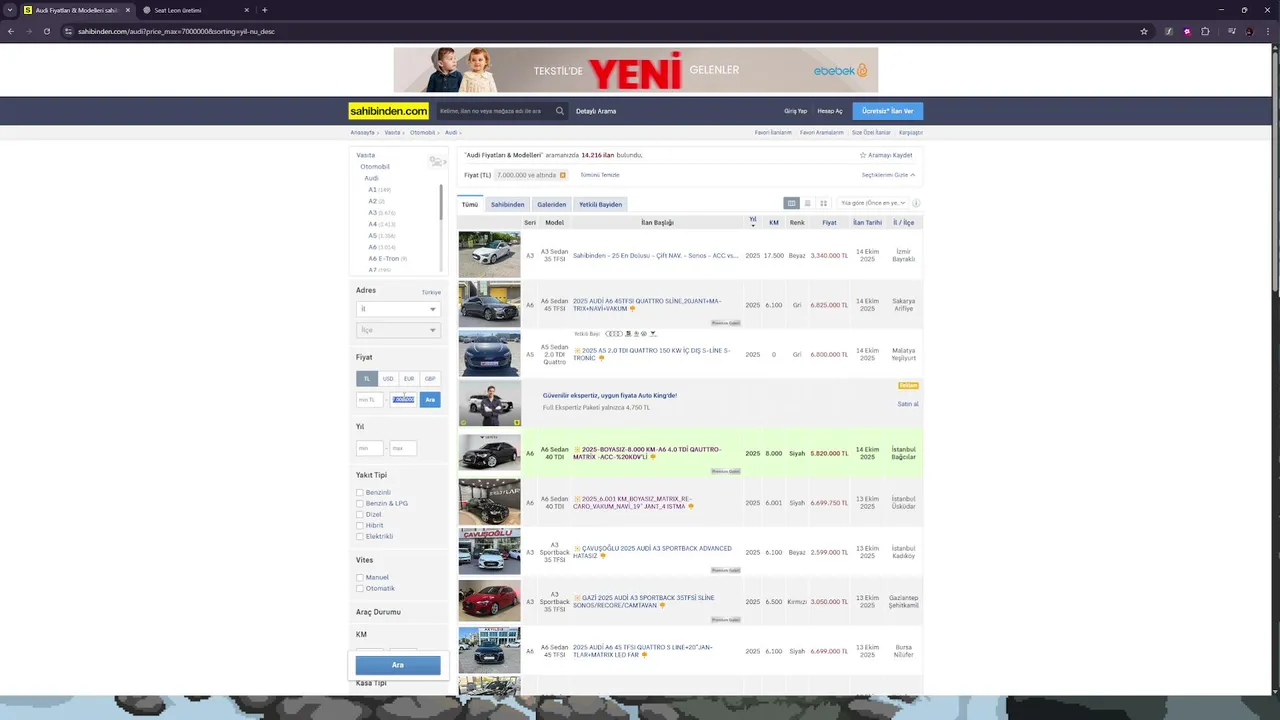Viewport: 1280px width, 720px height.
Task: Click the search magnifier icon
Action: click(x=560, y=111)
